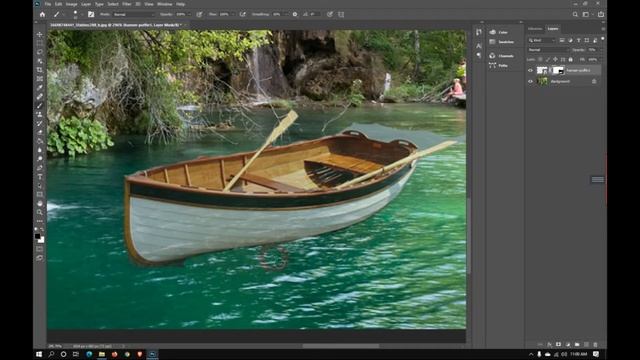Screen dimensions: 640x360
Task: Open brush Flow slider arrow
Action: (x=233, y=14)
